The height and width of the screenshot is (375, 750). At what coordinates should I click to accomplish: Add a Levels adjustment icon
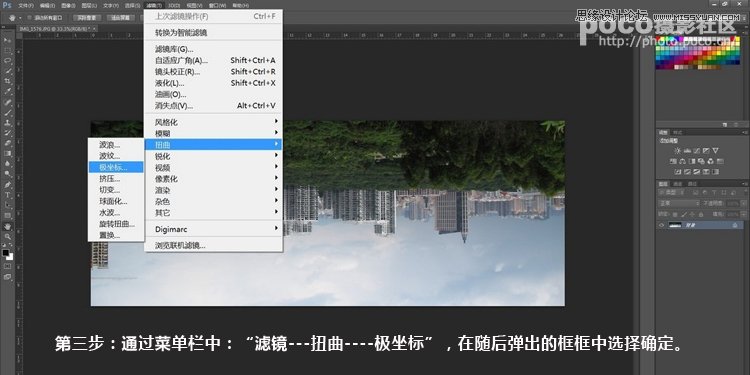point(687,151)
